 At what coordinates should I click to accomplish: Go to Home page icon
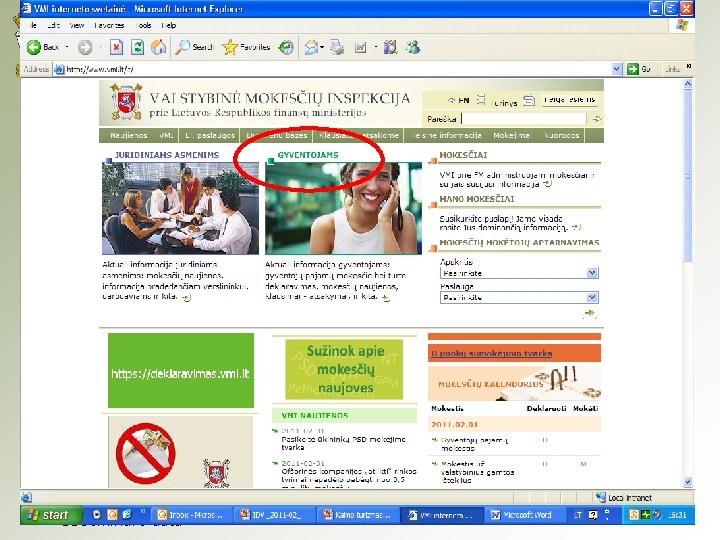click(158, 47)
